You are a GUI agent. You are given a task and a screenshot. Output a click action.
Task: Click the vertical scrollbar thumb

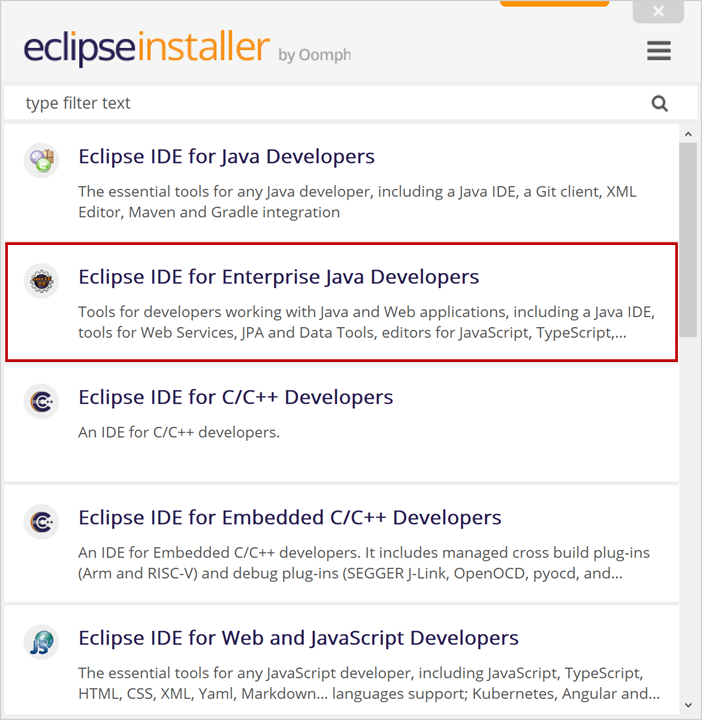(x=688, y=240)
